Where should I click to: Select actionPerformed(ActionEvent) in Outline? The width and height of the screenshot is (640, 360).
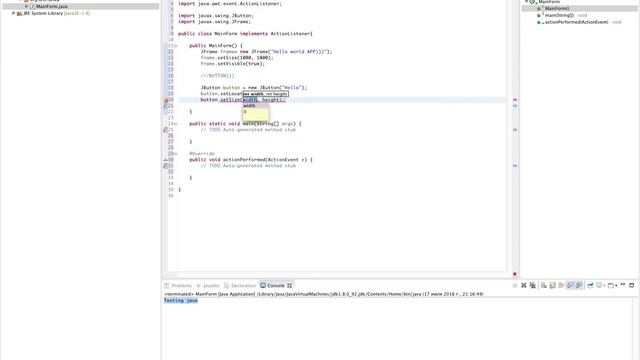point(576,22)
